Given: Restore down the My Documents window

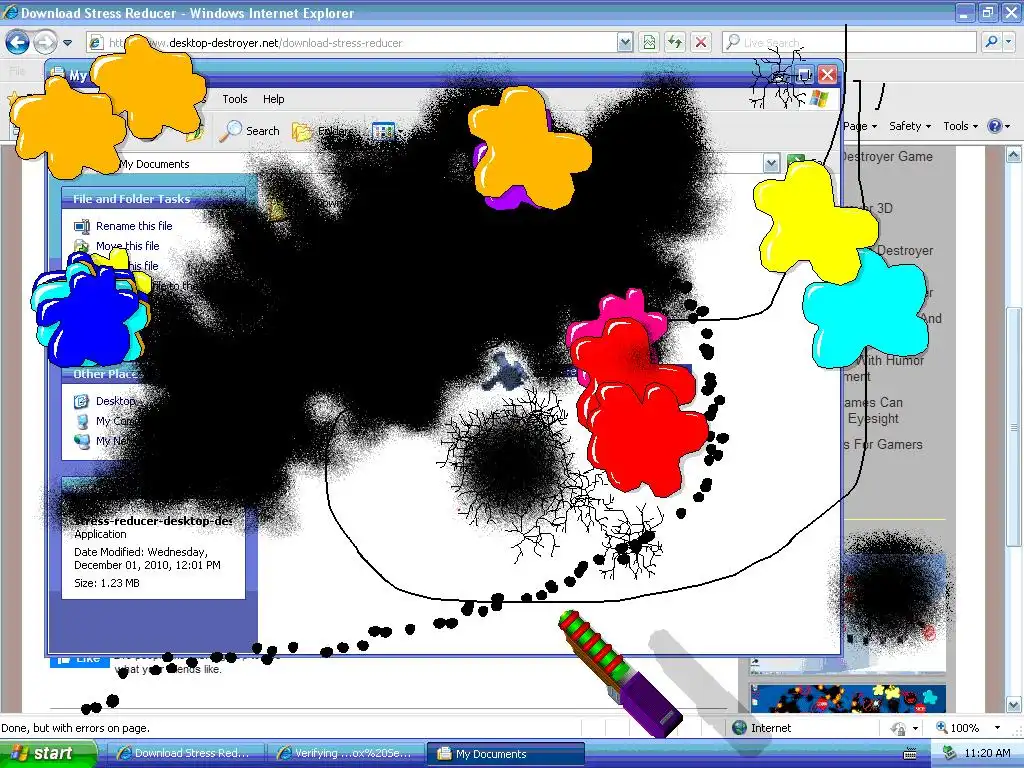Looking at the screenshot, I should click(x=804, y=74).
